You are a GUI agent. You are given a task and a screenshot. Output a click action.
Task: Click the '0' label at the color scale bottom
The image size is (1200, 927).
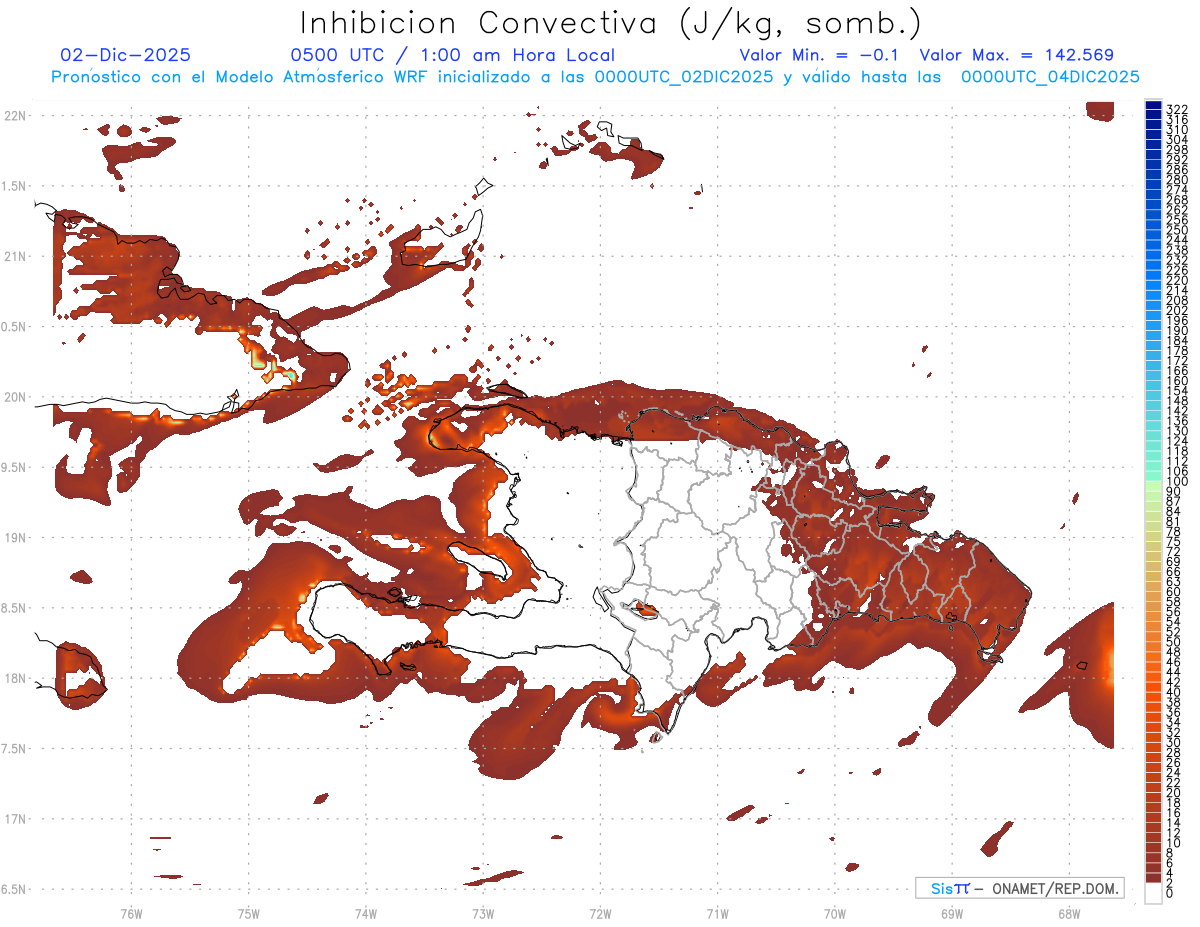point(1170,892)
